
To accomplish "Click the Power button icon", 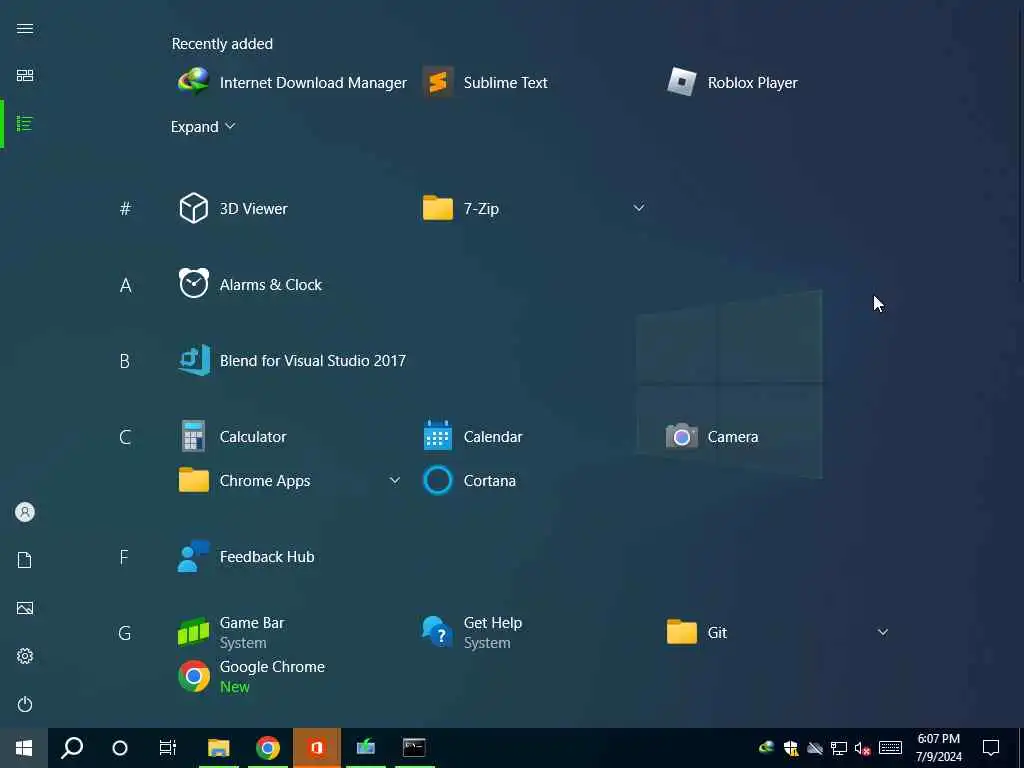I will (x=25, y=704).
